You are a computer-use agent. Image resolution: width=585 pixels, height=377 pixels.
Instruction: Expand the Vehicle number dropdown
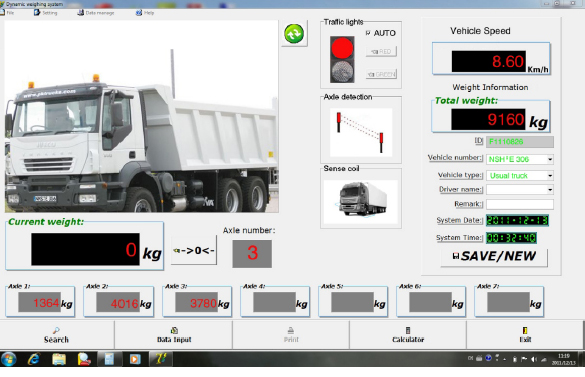tap(550, 159)
